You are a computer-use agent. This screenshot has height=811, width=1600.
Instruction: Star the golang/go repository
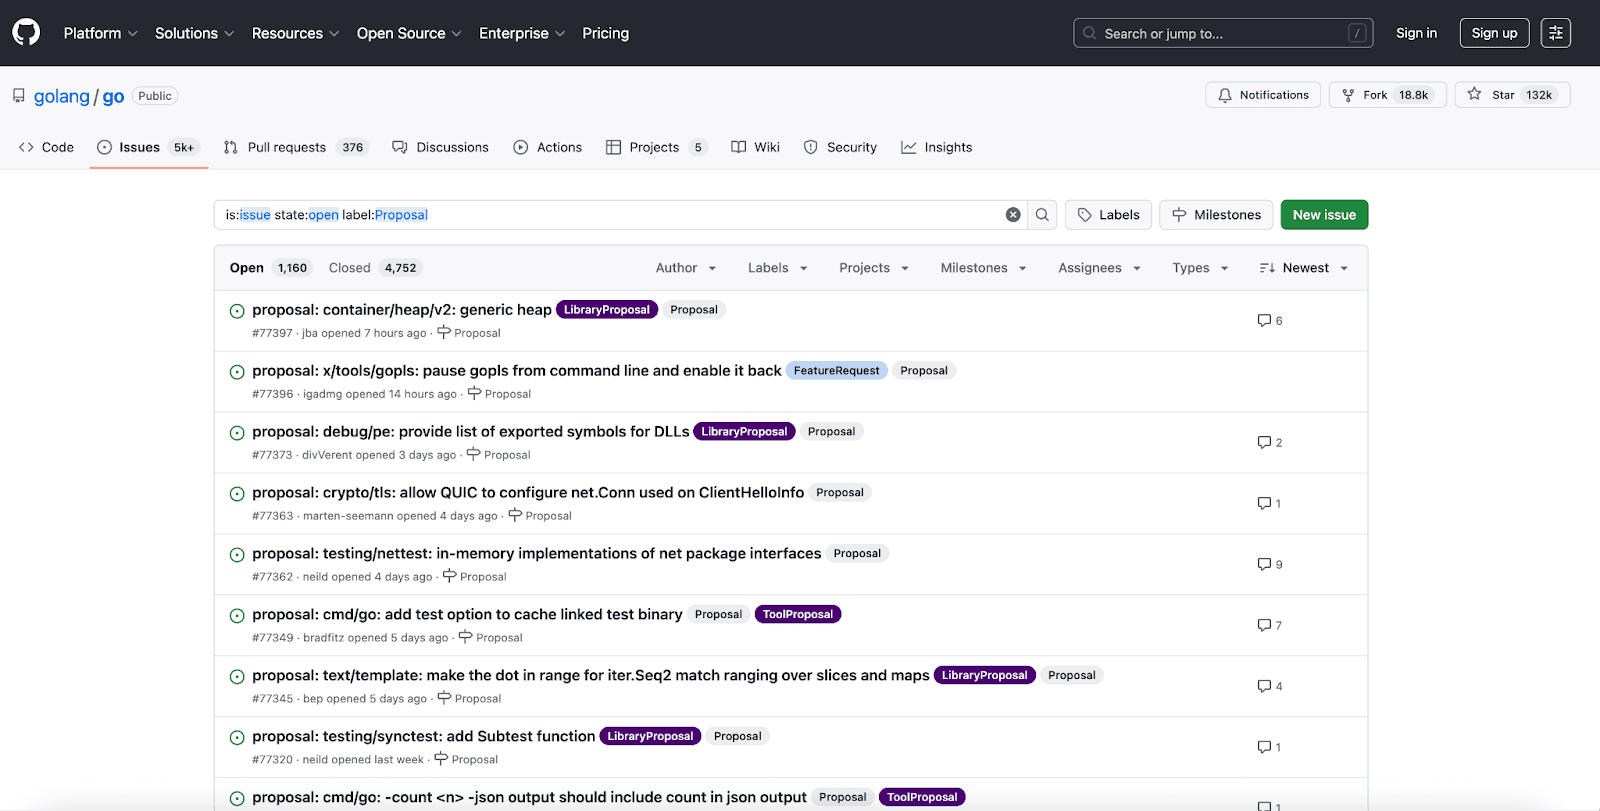click(x=1512, y=95)
